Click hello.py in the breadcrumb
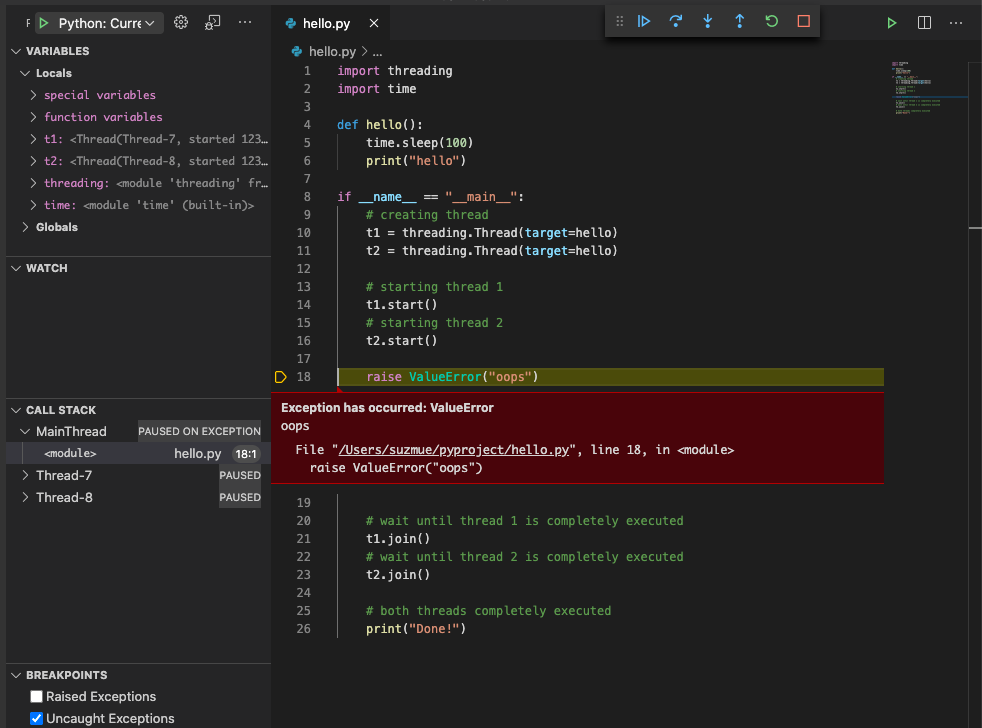 point(332,51)
